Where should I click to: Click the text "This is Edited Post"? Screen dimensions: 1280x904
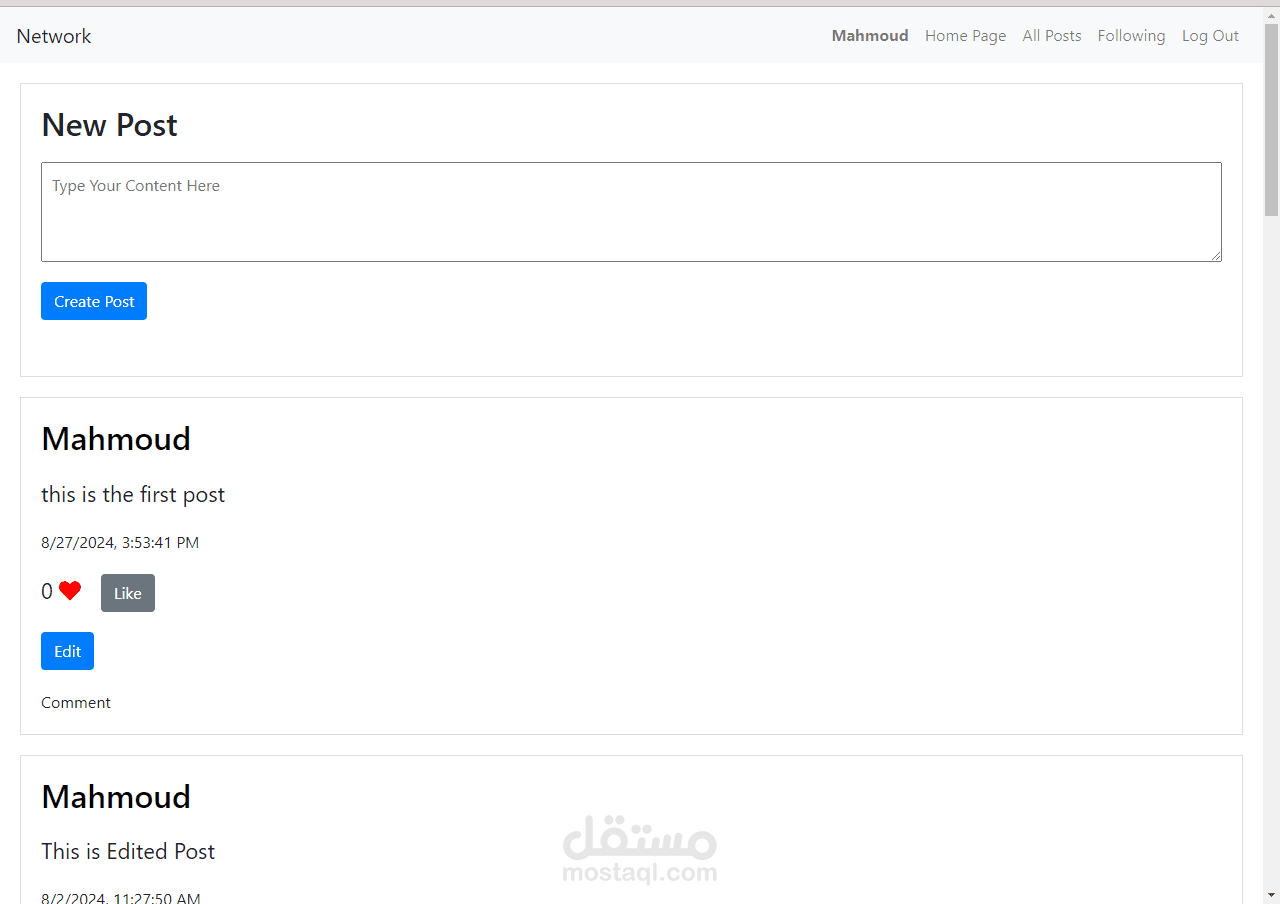tap(128, 852)
